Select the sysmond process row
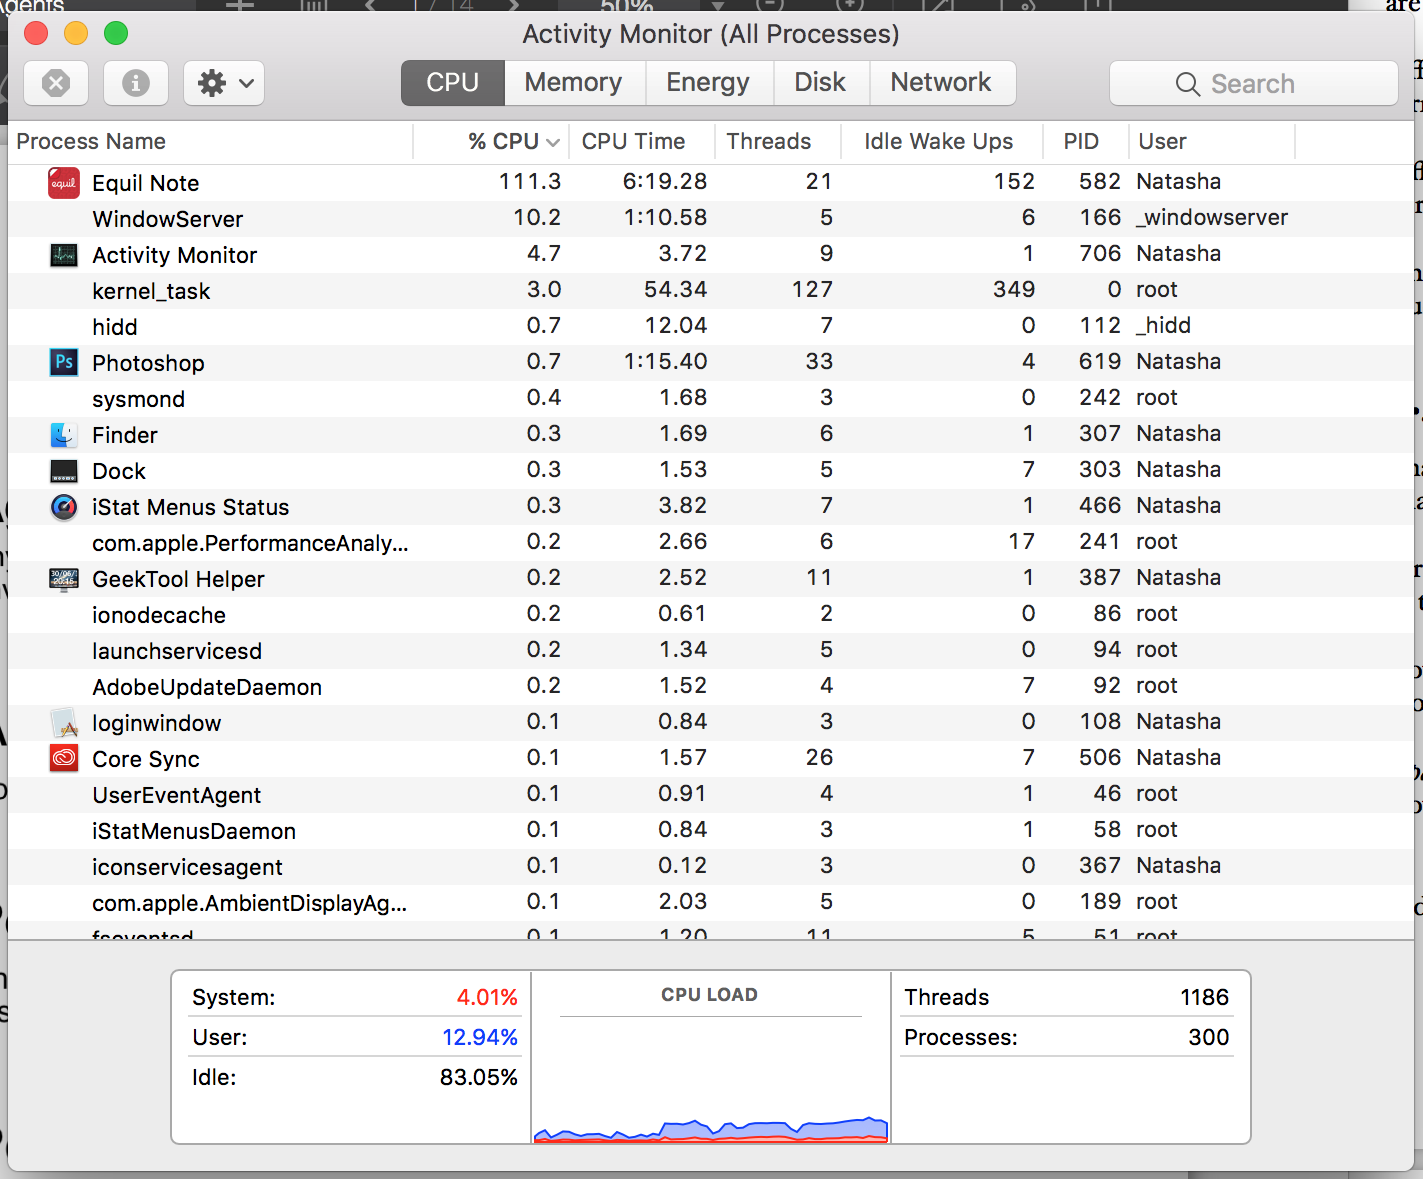This screenshot has height=1179, width=1423. [x=711, y=398]
